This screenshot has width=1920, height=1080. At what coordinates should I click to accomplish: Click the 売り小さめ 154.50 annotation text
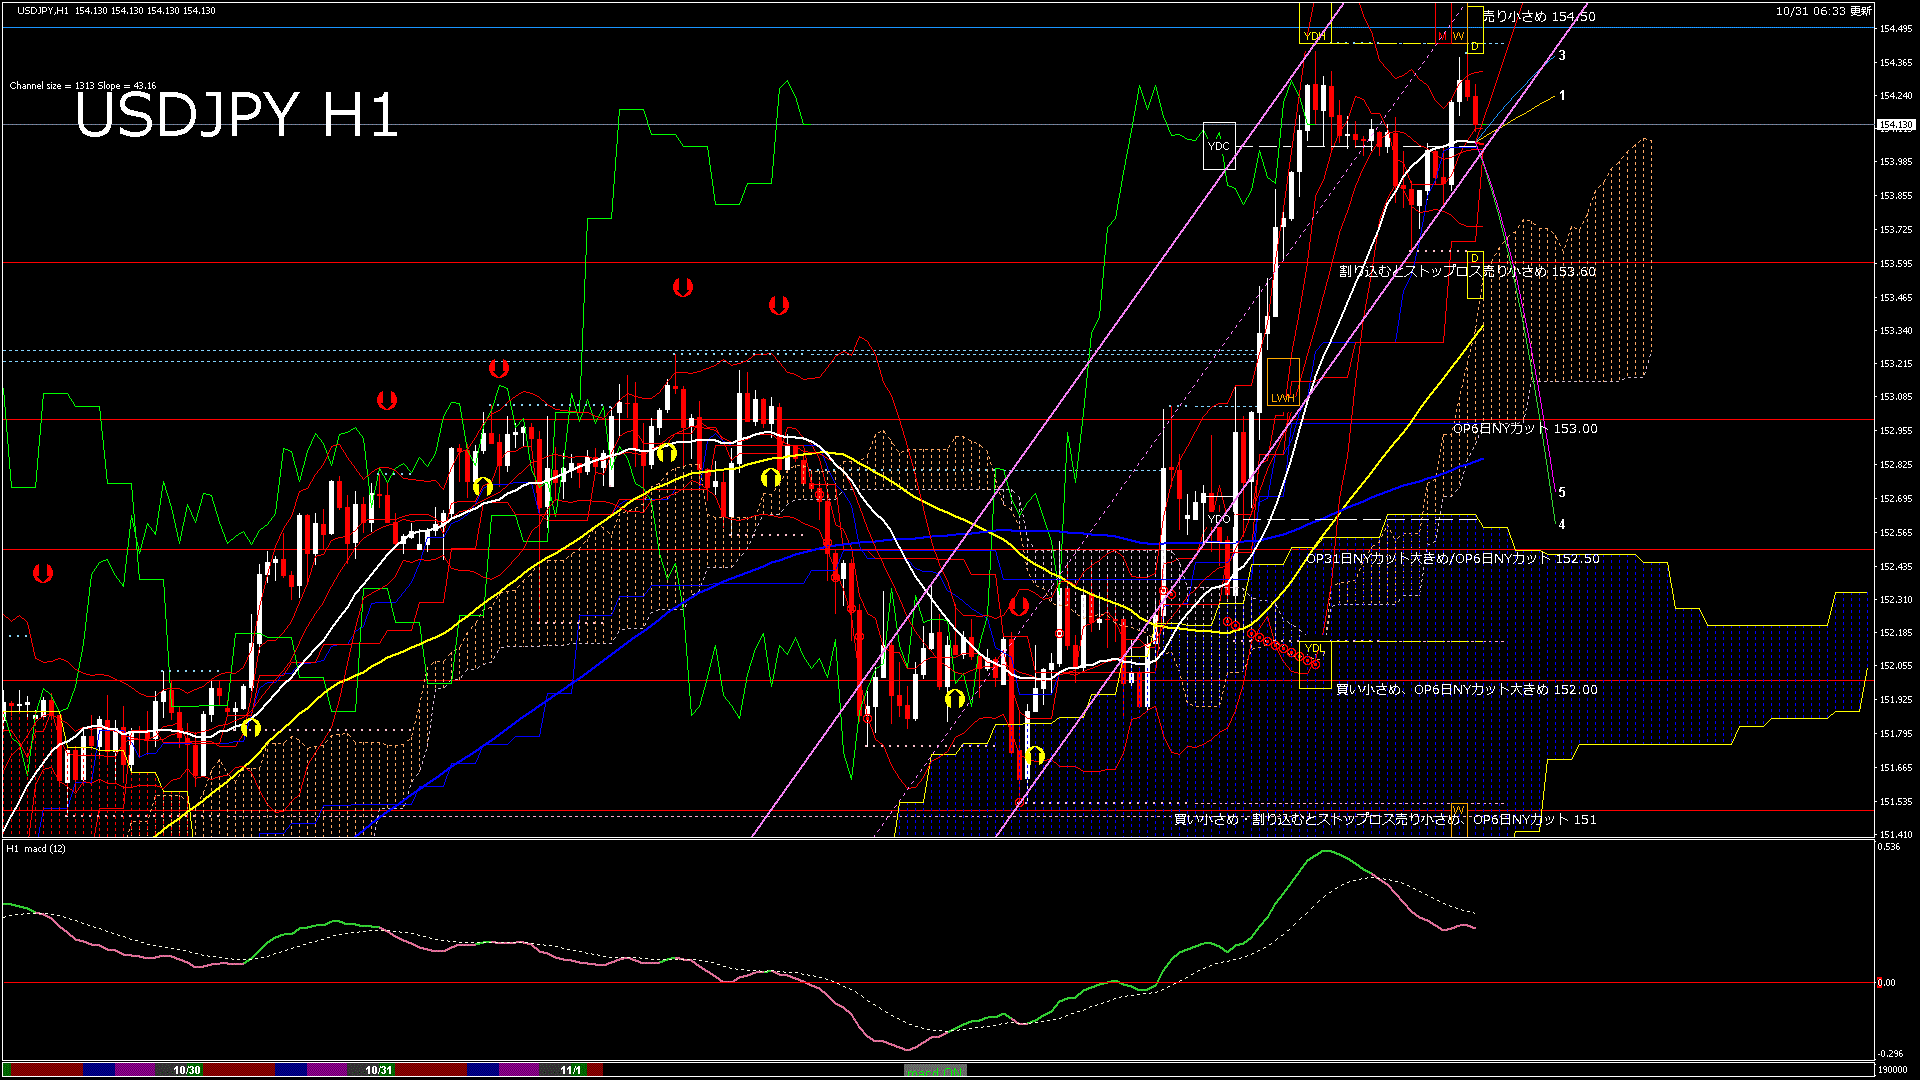point(1540,17)
